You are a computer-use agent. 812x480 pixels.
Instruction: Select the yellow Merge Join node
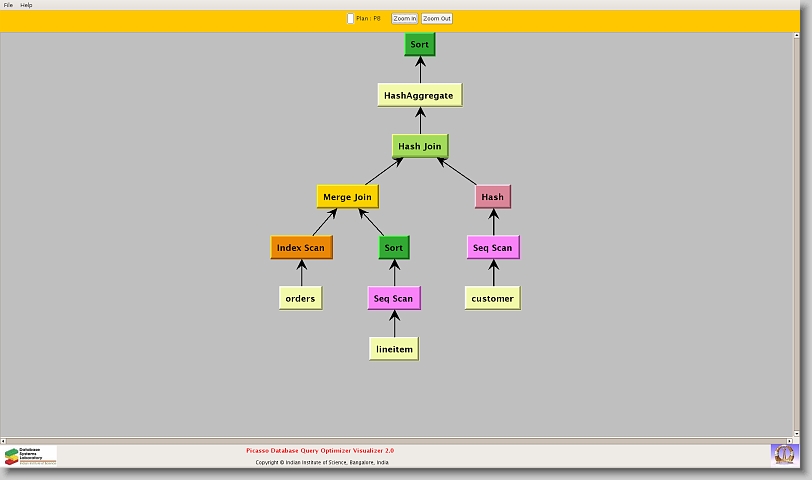347,197
